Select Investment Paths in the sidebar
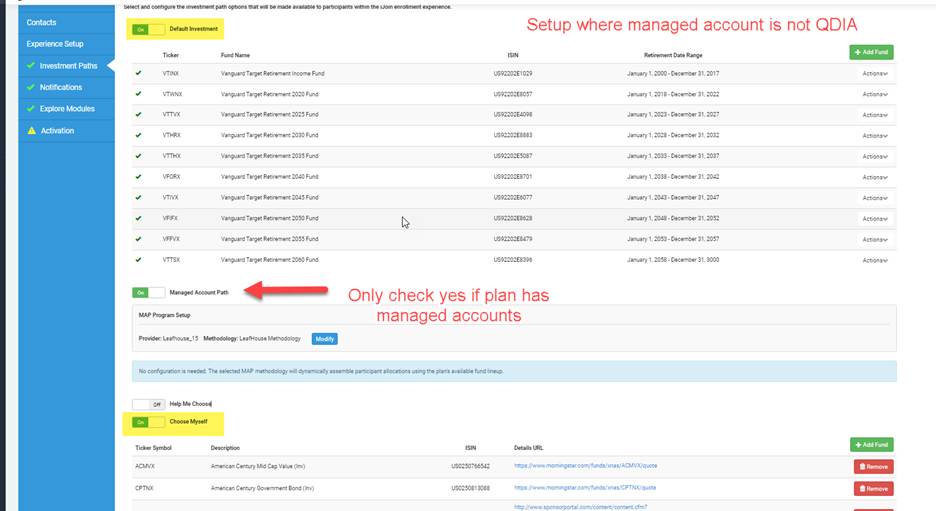The width and height of the screenshot is (936, 511). pos(66,66)
